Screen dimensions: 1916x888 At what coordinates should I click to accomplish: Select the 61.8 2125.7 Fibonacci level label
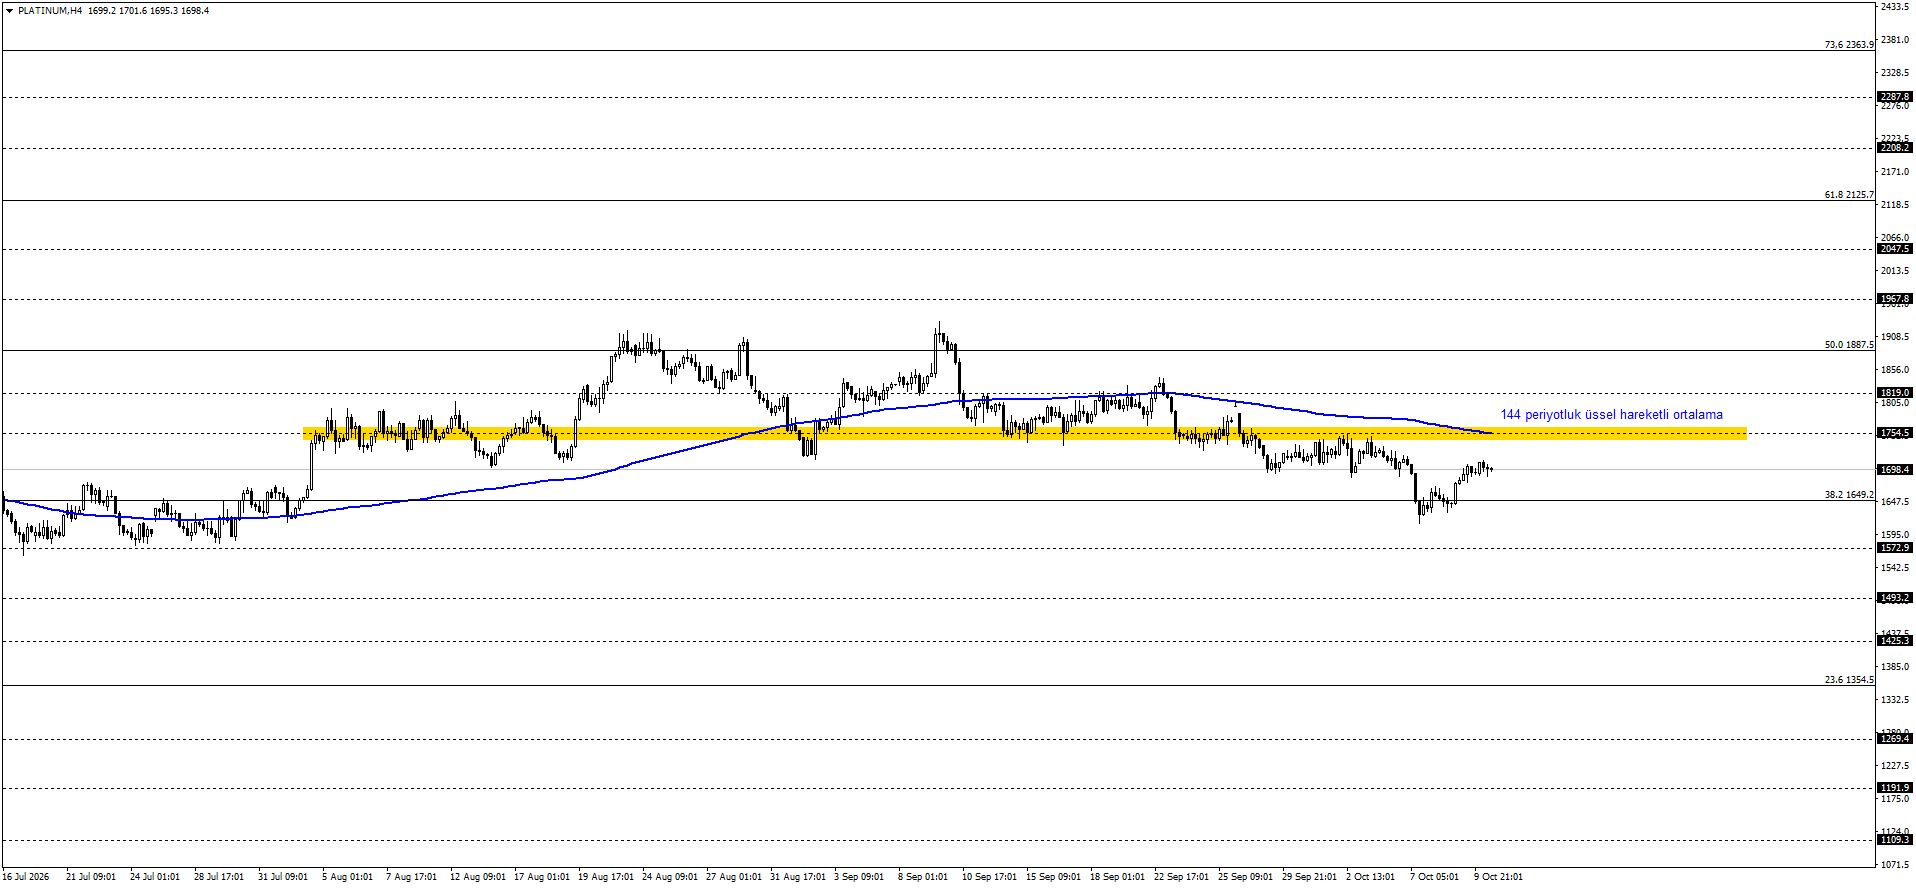pyautogui.click(x=1849, y=195)
